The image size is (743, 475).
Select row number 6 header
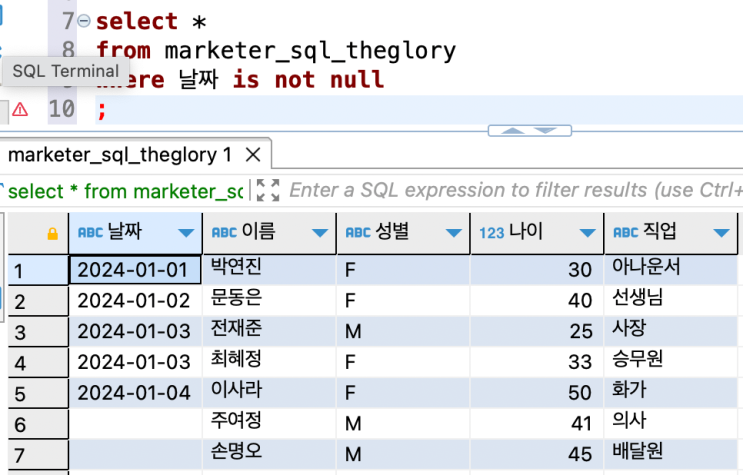[x=38, y=424]
